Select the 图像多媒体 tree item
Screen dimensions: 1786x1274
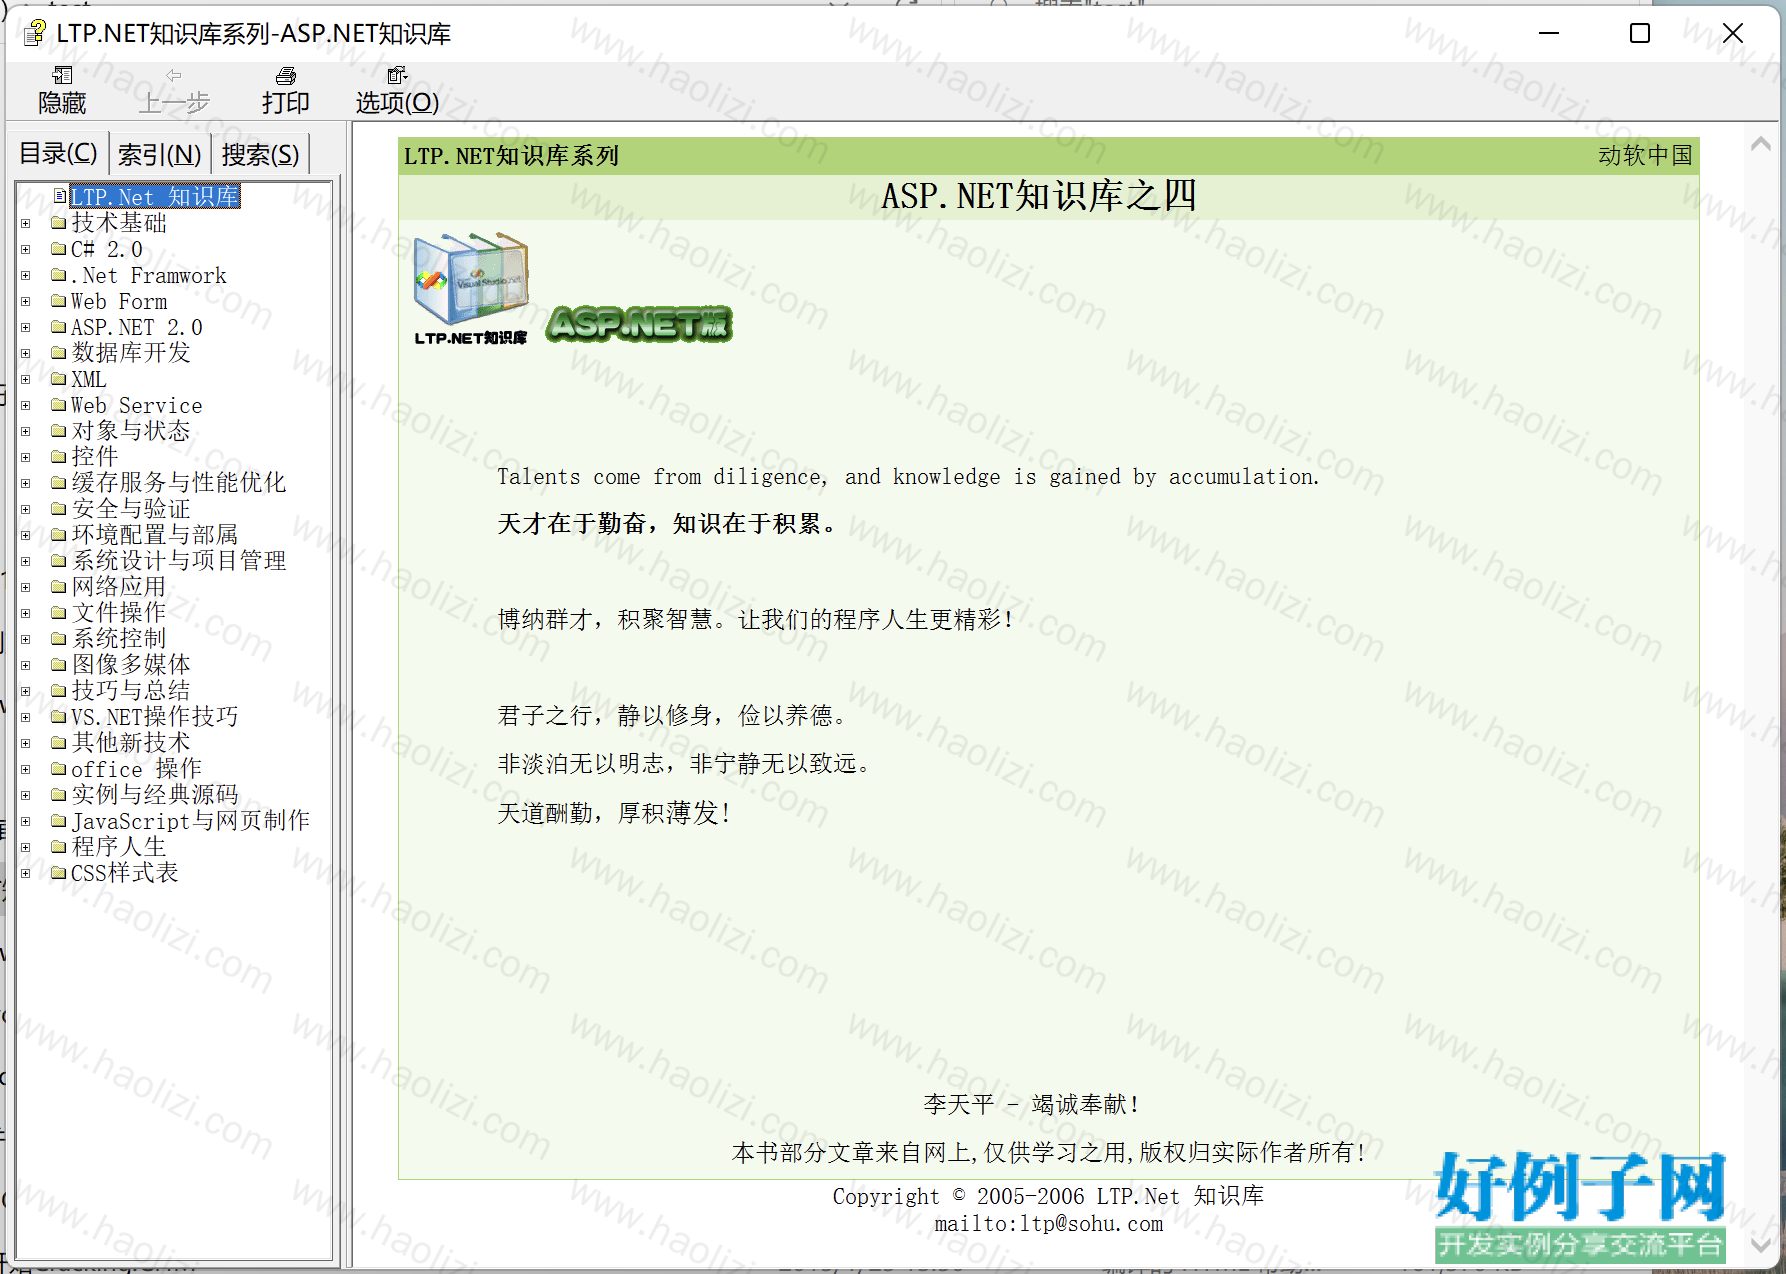[x=131, y=665]
